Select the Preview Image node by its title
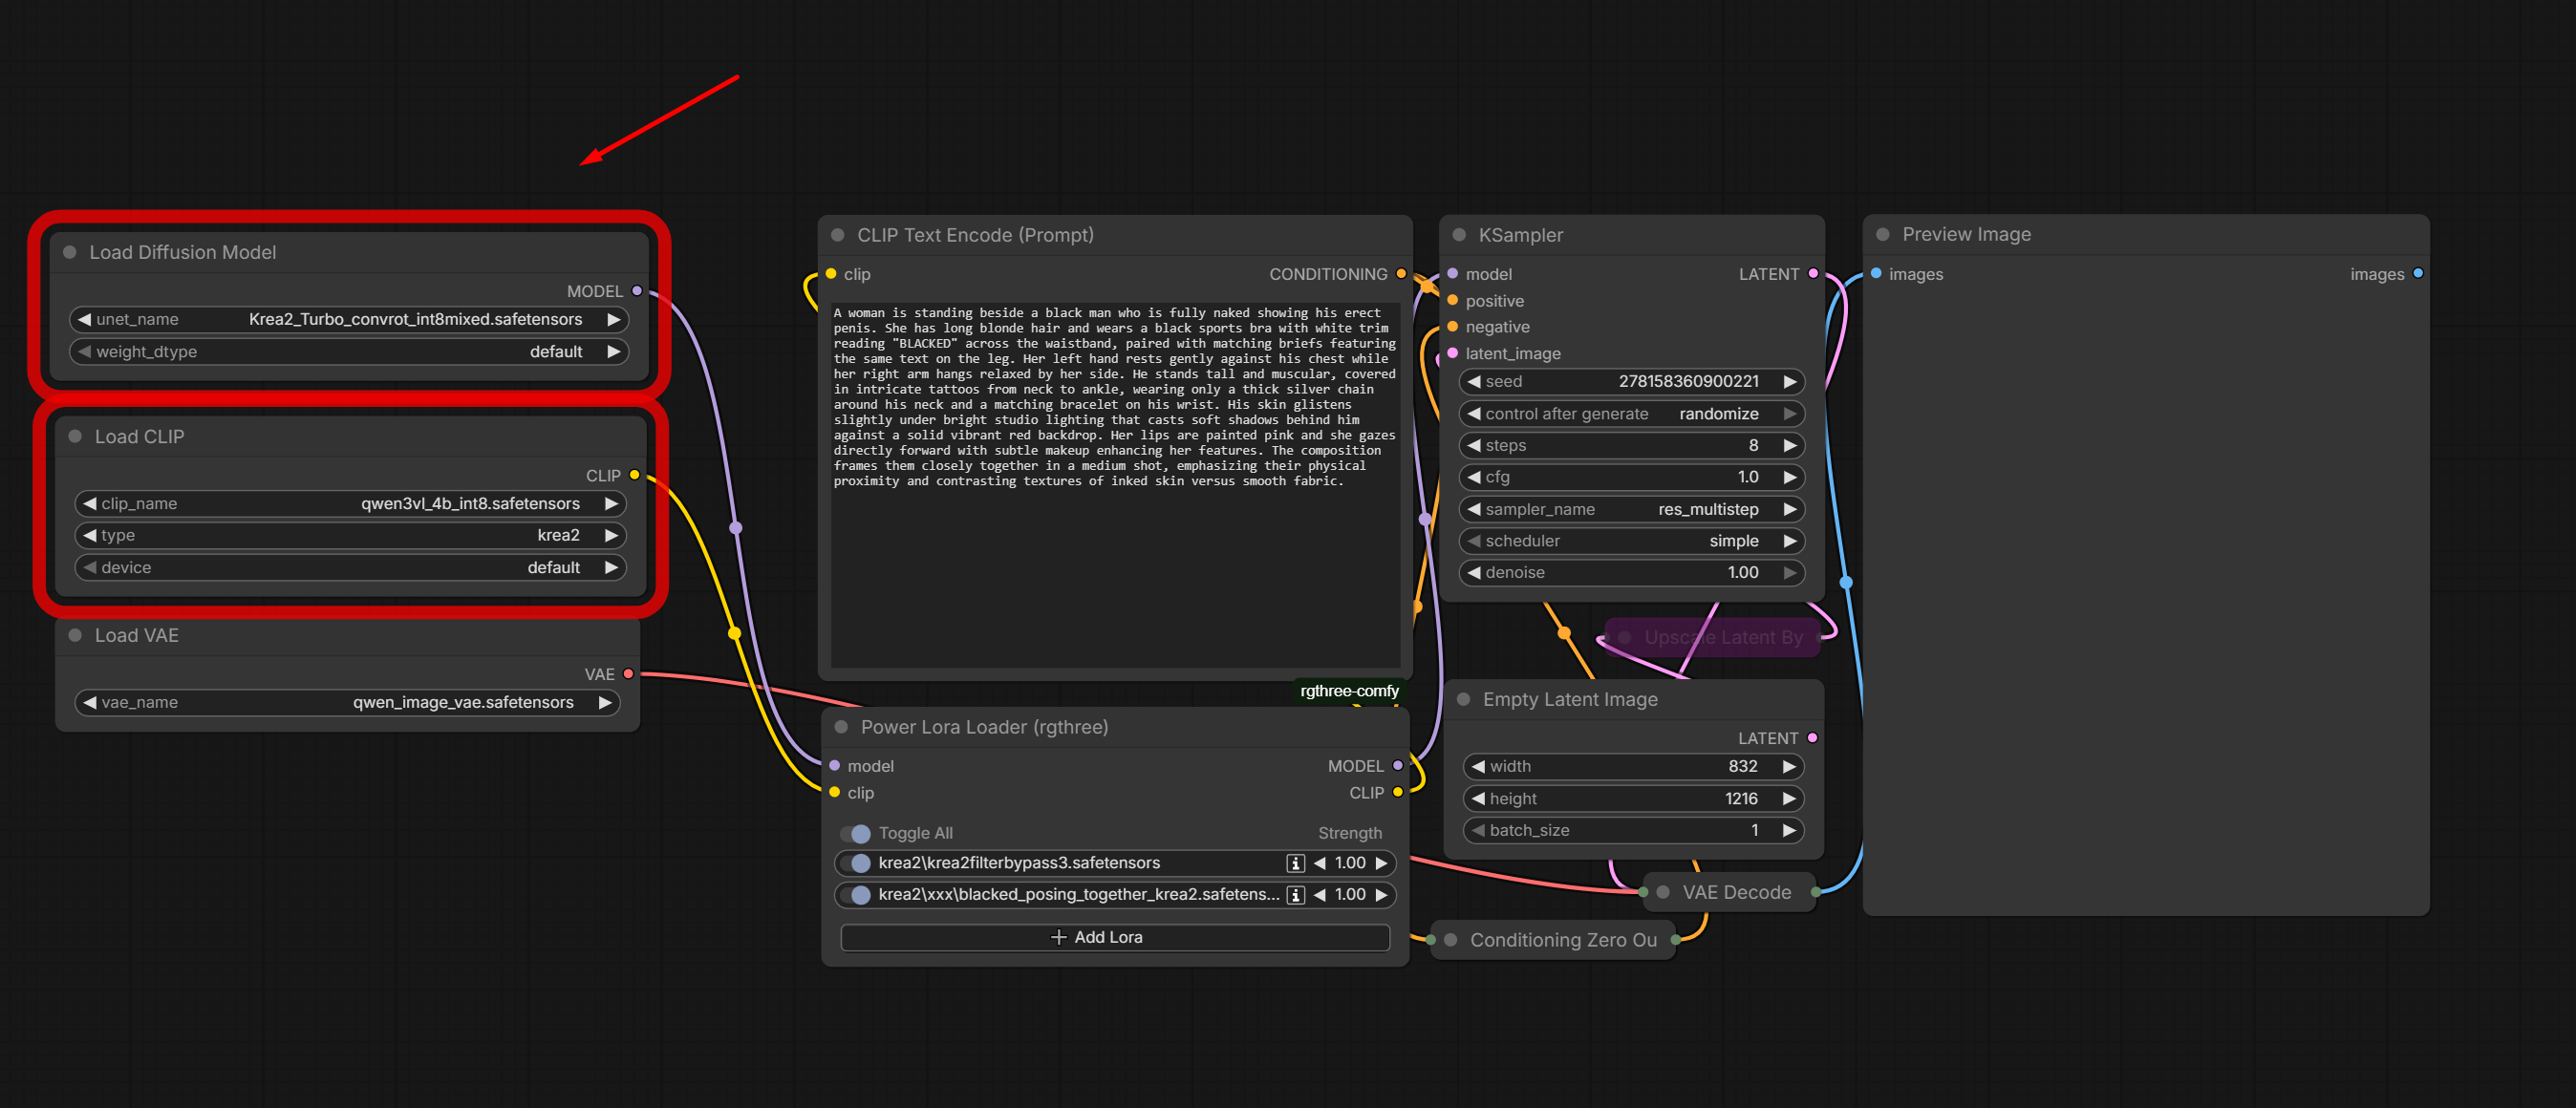 (x=1966, y=234)
